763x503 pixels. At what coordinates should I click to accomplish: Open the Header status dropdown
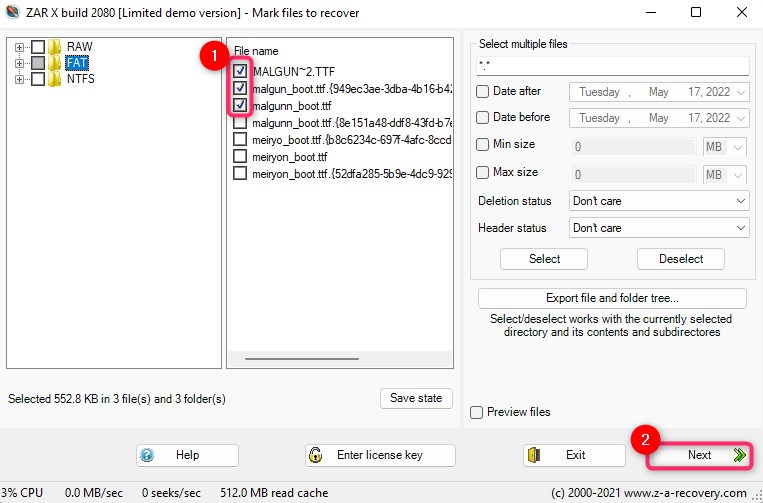659,228
